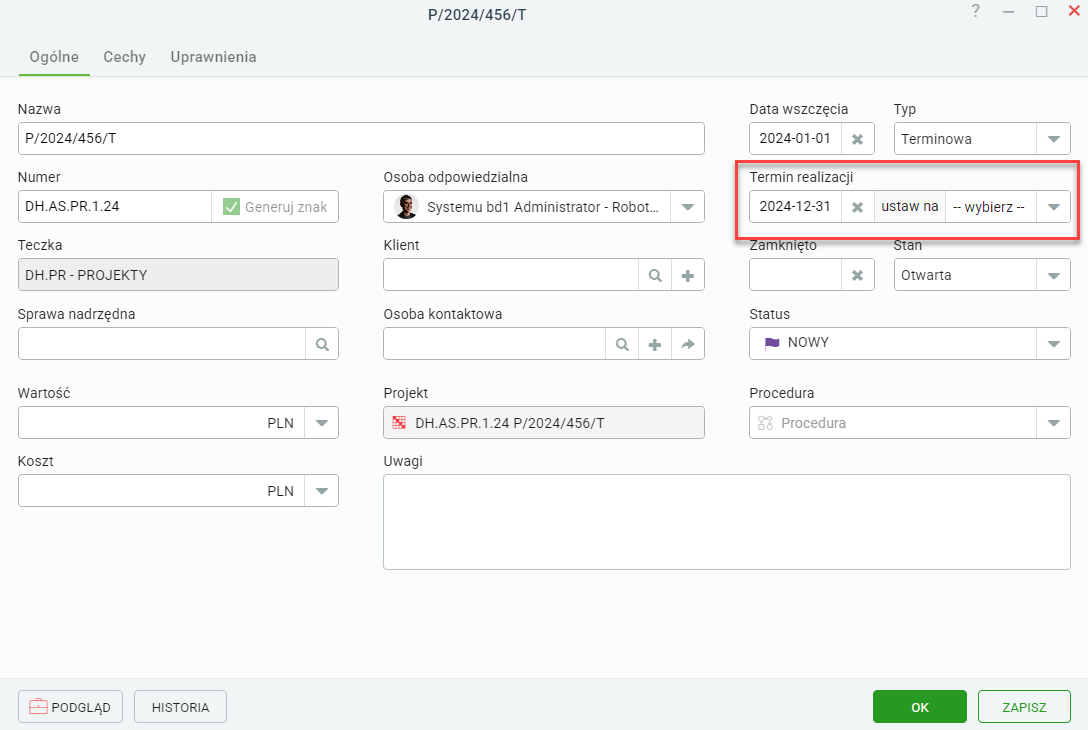Screen dimensions: 1088x730
Task: Switch to the Cechy tab
Action: coord(125,57)
